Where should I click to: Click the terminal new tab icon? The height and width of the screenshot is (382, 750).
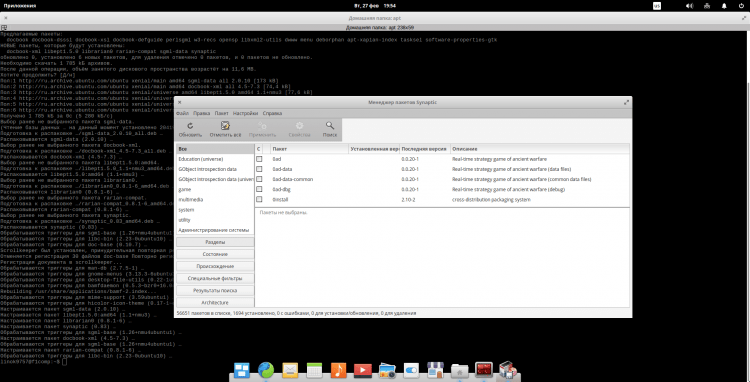tap(3, 28)
